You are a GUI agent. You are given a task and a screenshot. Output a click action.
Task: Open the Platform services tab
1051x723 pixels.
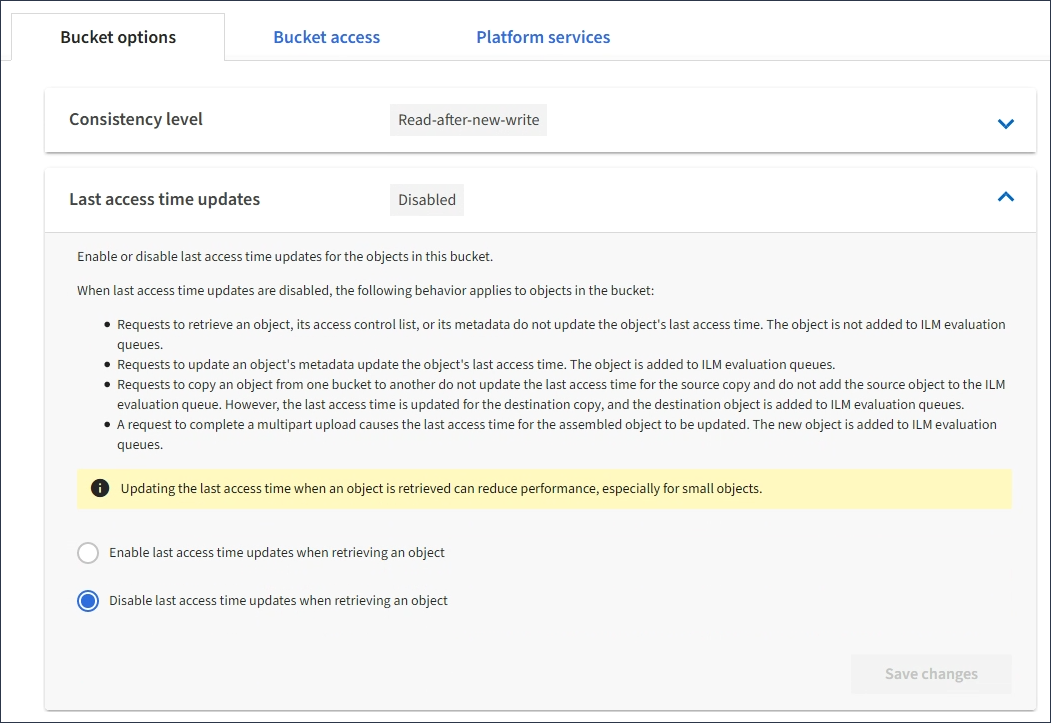[x=543, y=37]
